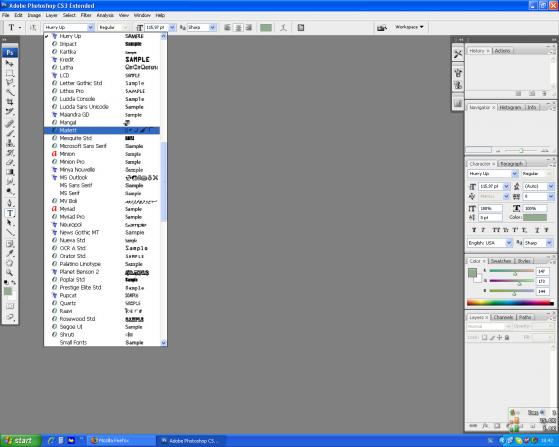The width and height of the screenshot is (559, 447).
Task: Toggle Superscript in the Character panel
Action: click(x=515, y=230)
